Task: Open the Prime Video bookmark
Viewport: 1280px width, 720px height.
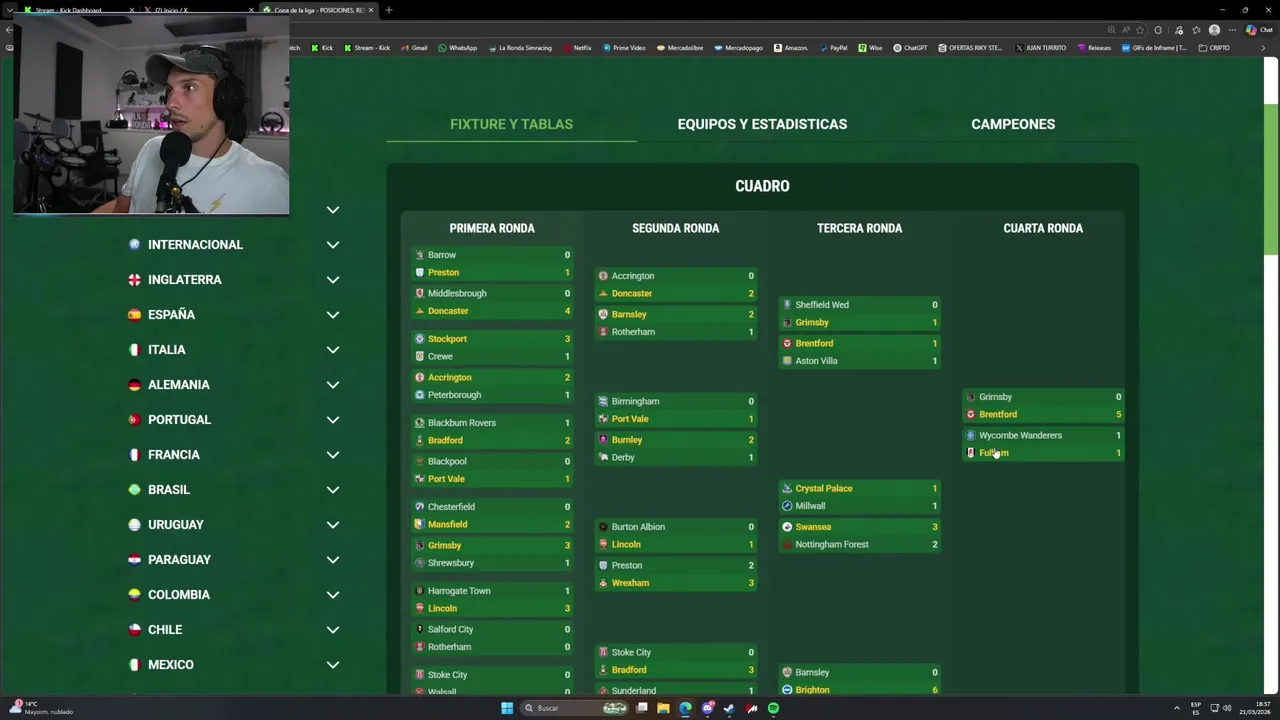Action: 624,48
